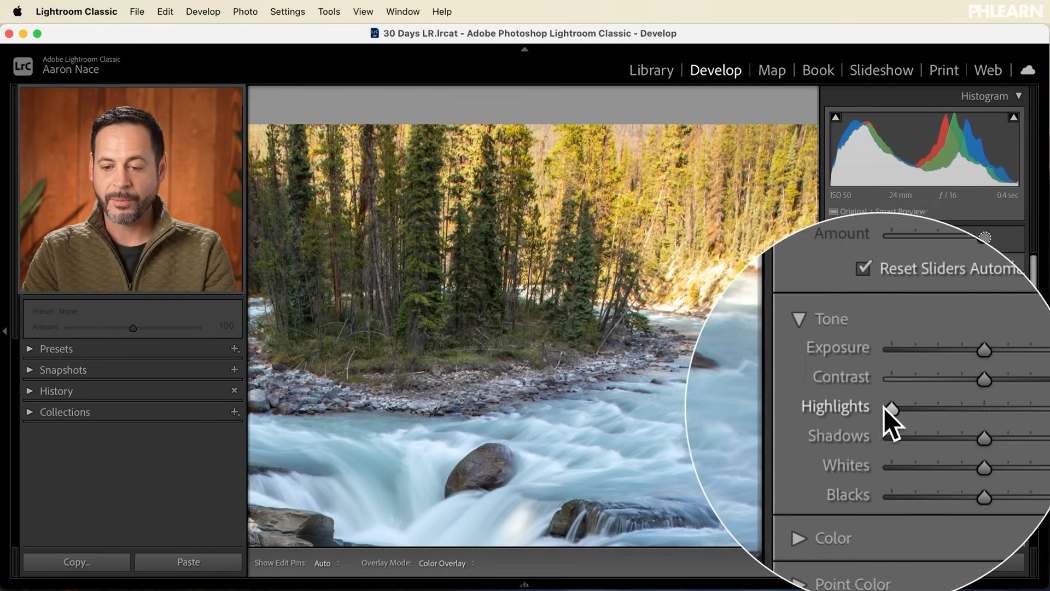Open the Settings menu
Screen dimensions: 1050x591
(287, 11)
